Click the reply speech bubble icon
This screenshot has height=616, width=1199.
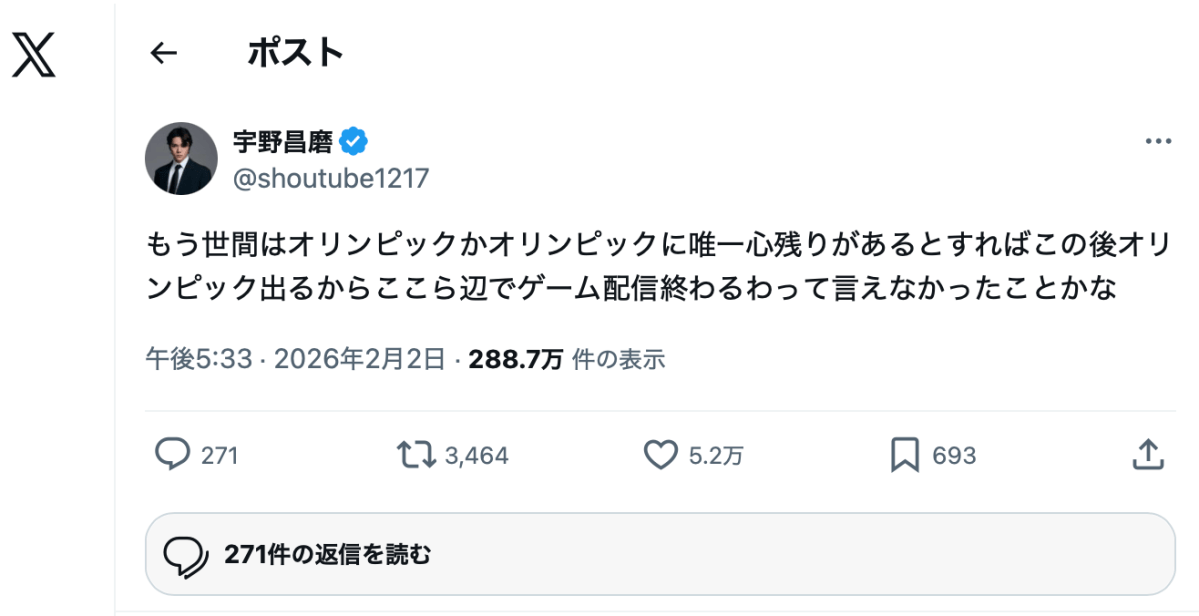pos(172,456)
